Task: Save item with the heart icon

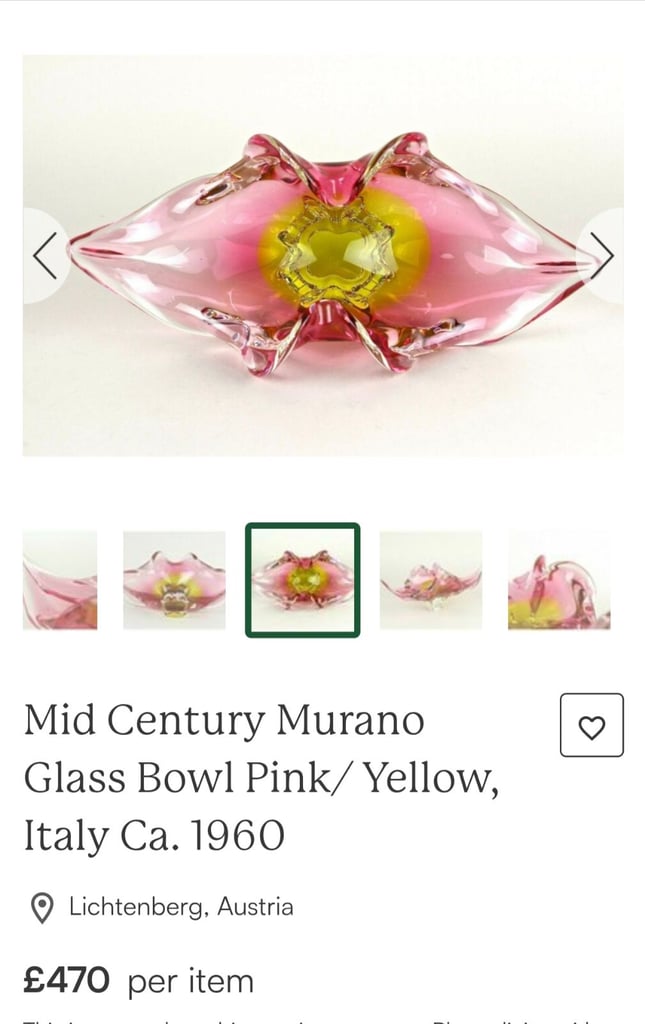Action: click(591, 725)
